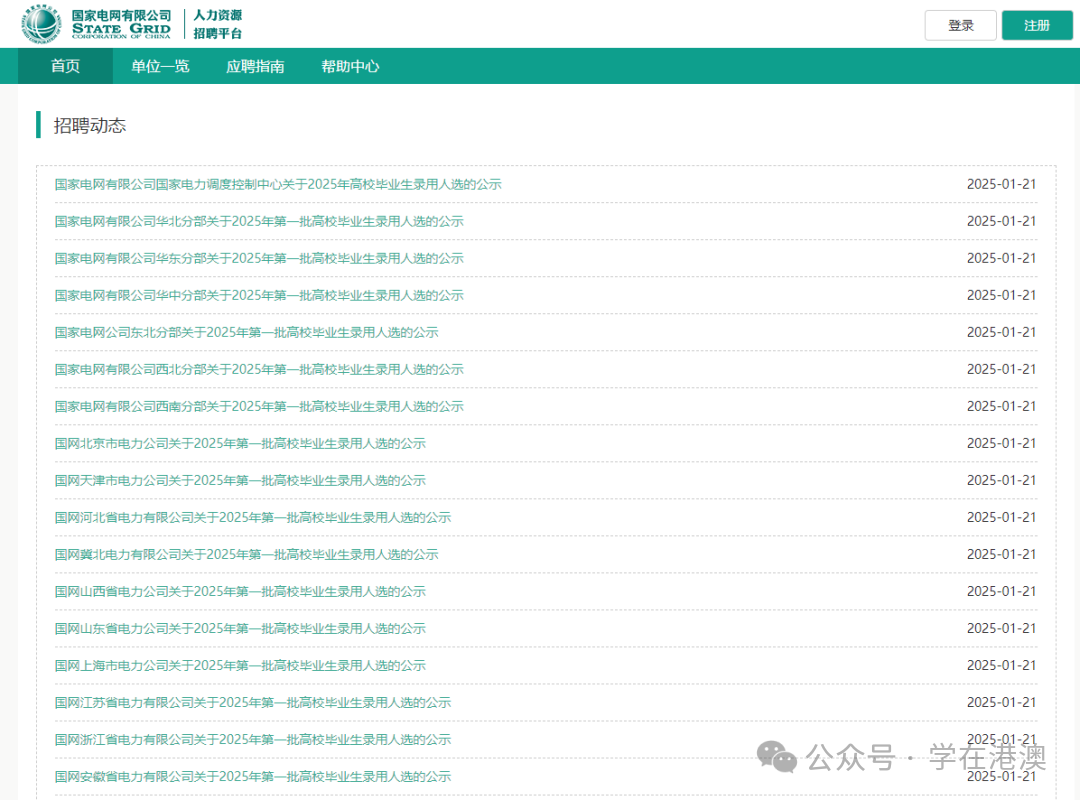Go to 帮助中心 help center
This screenshot has height=800, width=1080.
pyautogui.click(x=350, y=67)
